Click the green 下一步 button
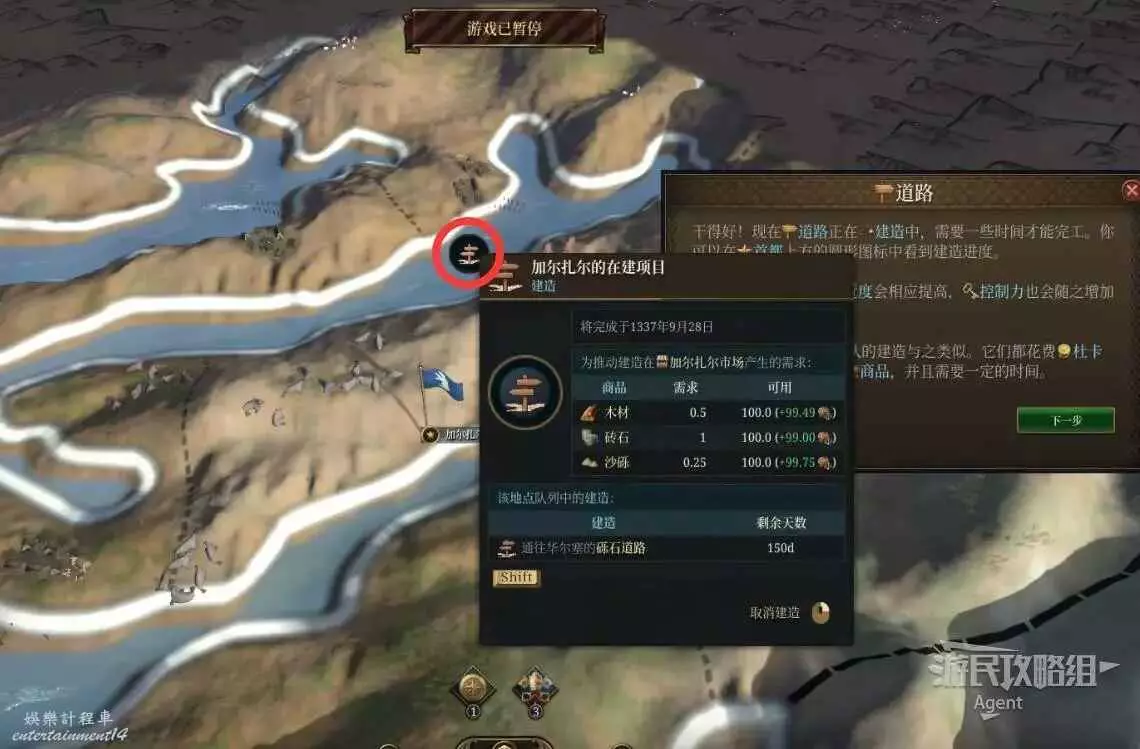Image resolution: width=1140 pixels, height=749 pixels. 1066,420
